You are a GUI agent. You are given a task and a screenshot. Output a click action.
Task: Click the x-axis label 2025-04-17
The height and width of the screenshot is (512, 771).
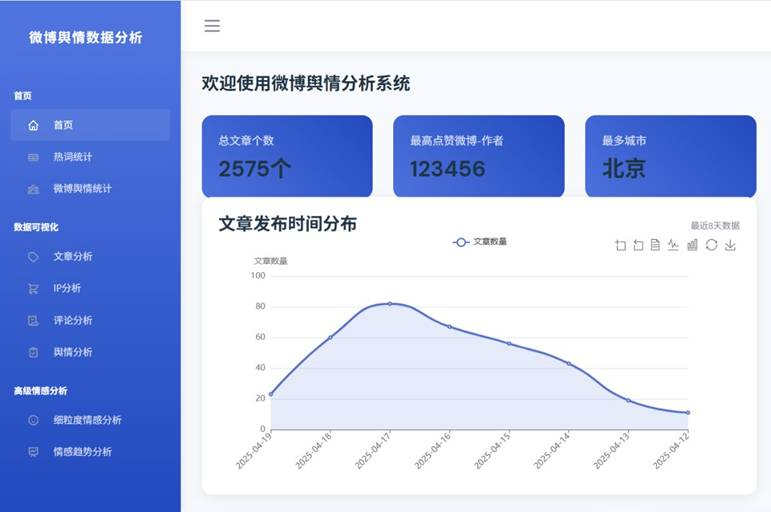pyautogui.click(x=373, y=450)
